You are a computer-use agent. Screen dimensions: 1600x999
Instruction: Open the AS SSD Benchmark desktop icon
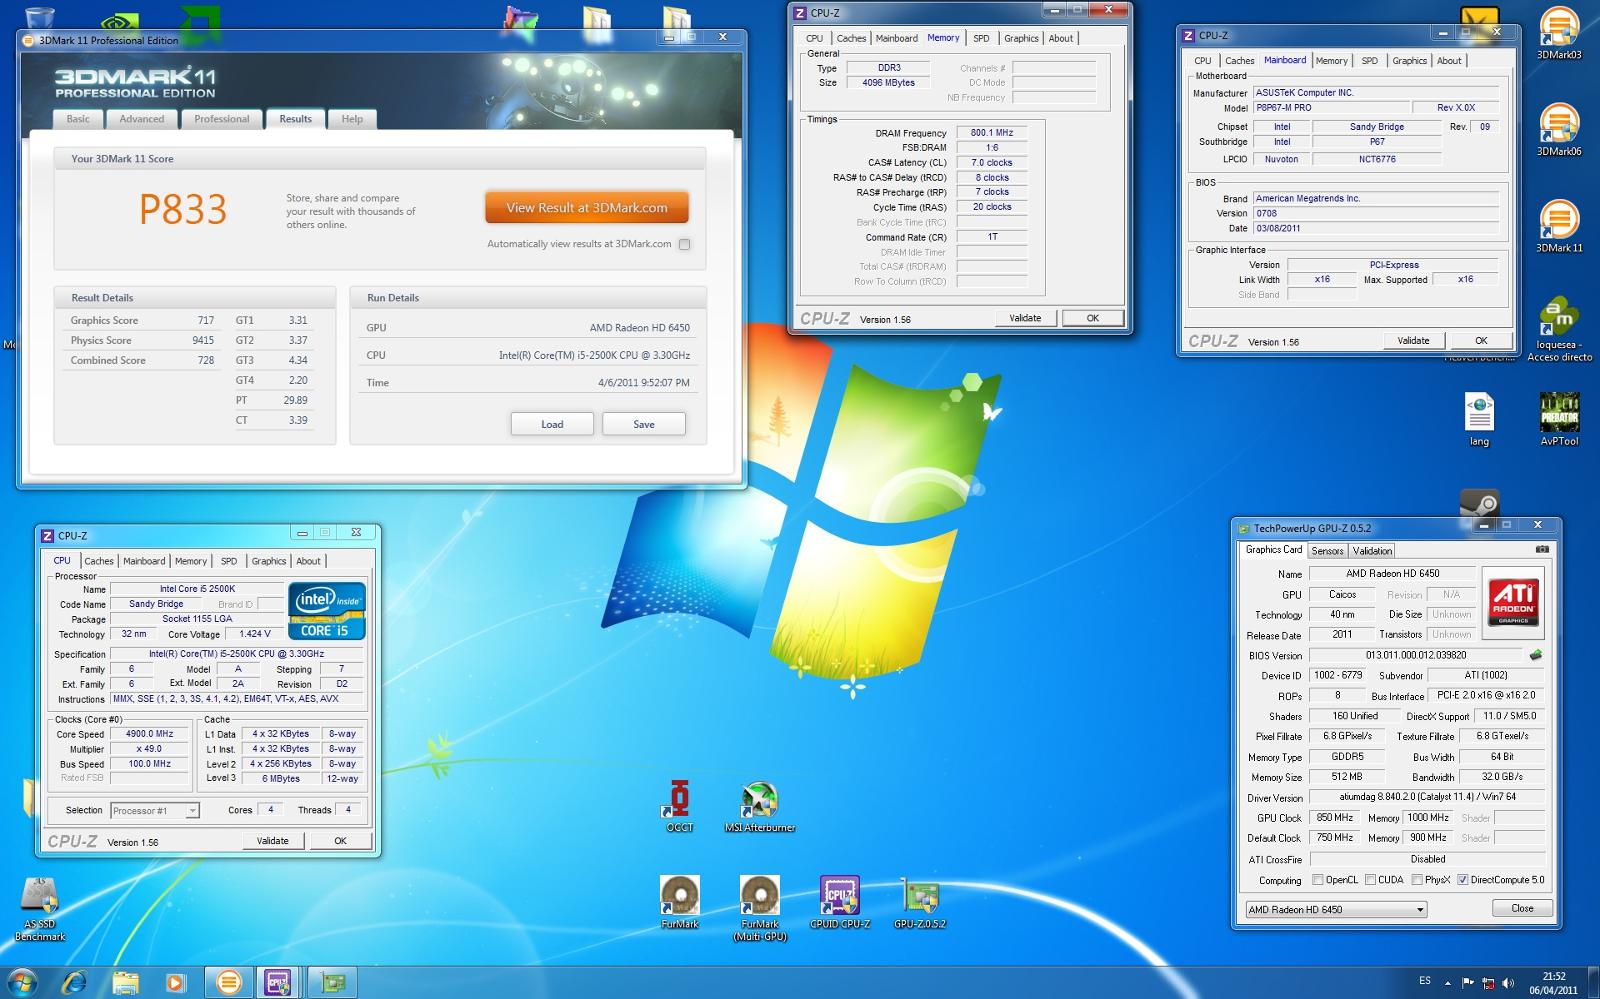point(40,908)
